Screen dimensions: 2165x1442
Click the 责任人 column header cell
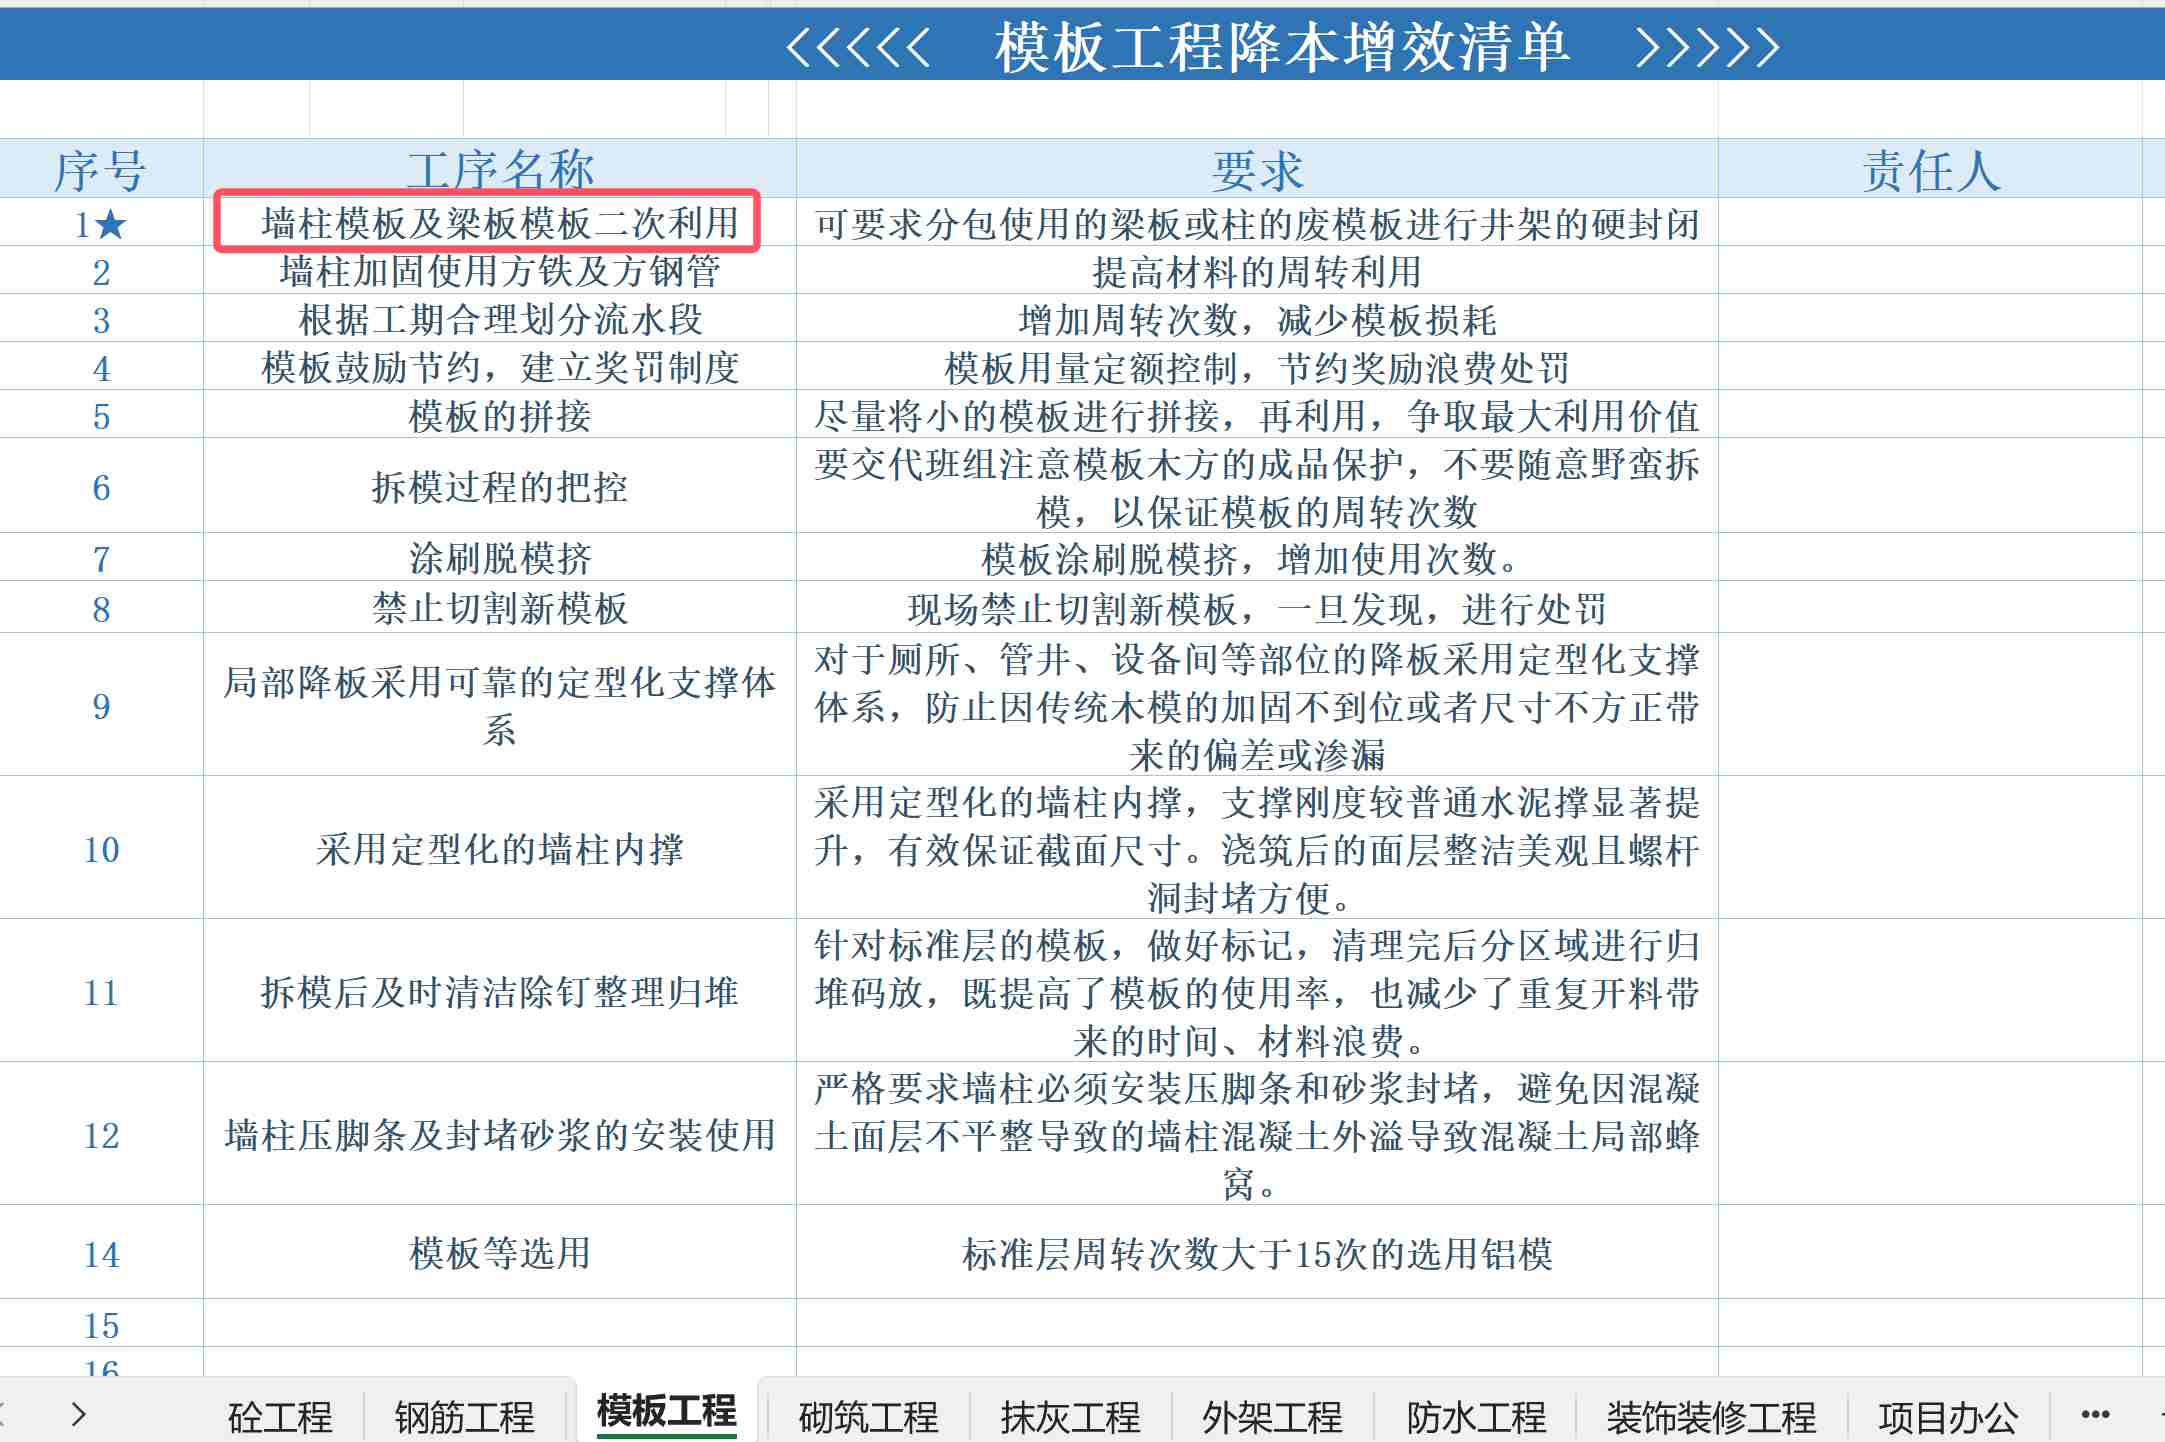[1930, 170]
